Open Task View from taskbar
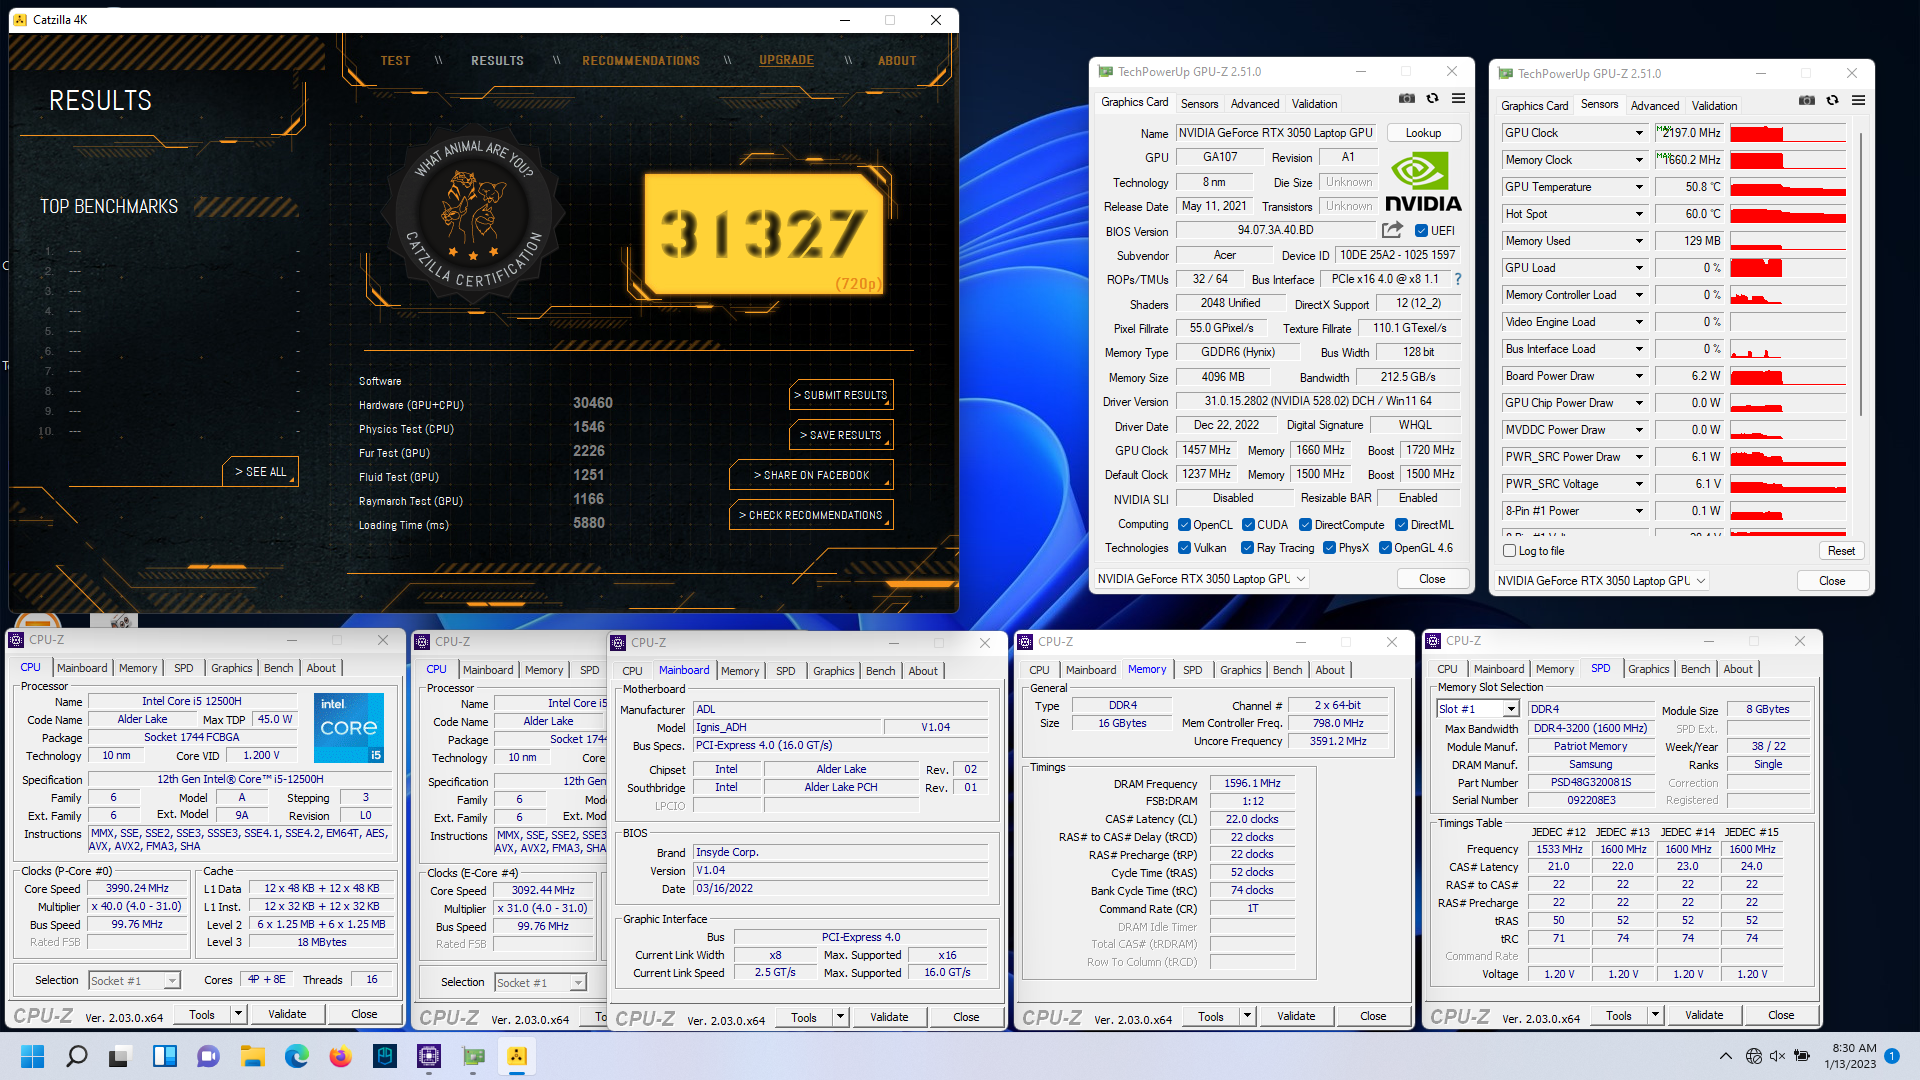This screenshot has width=1920, height=1080. [x=120, y=1056]
